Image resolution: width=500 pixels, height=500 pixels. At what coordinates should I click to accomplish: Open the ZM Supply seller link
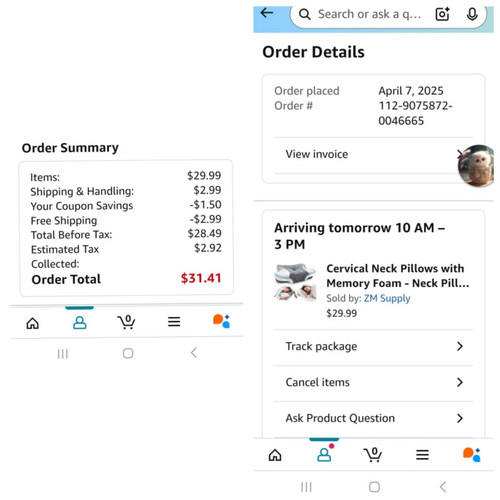(x=387, y=298)
